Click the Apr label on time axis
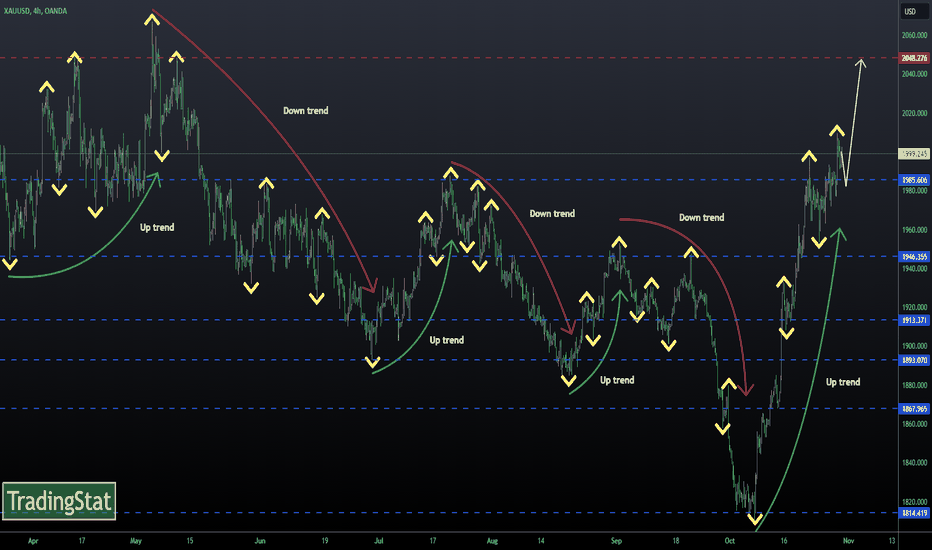The image size is (932, 550). click(x=33, y=540)
